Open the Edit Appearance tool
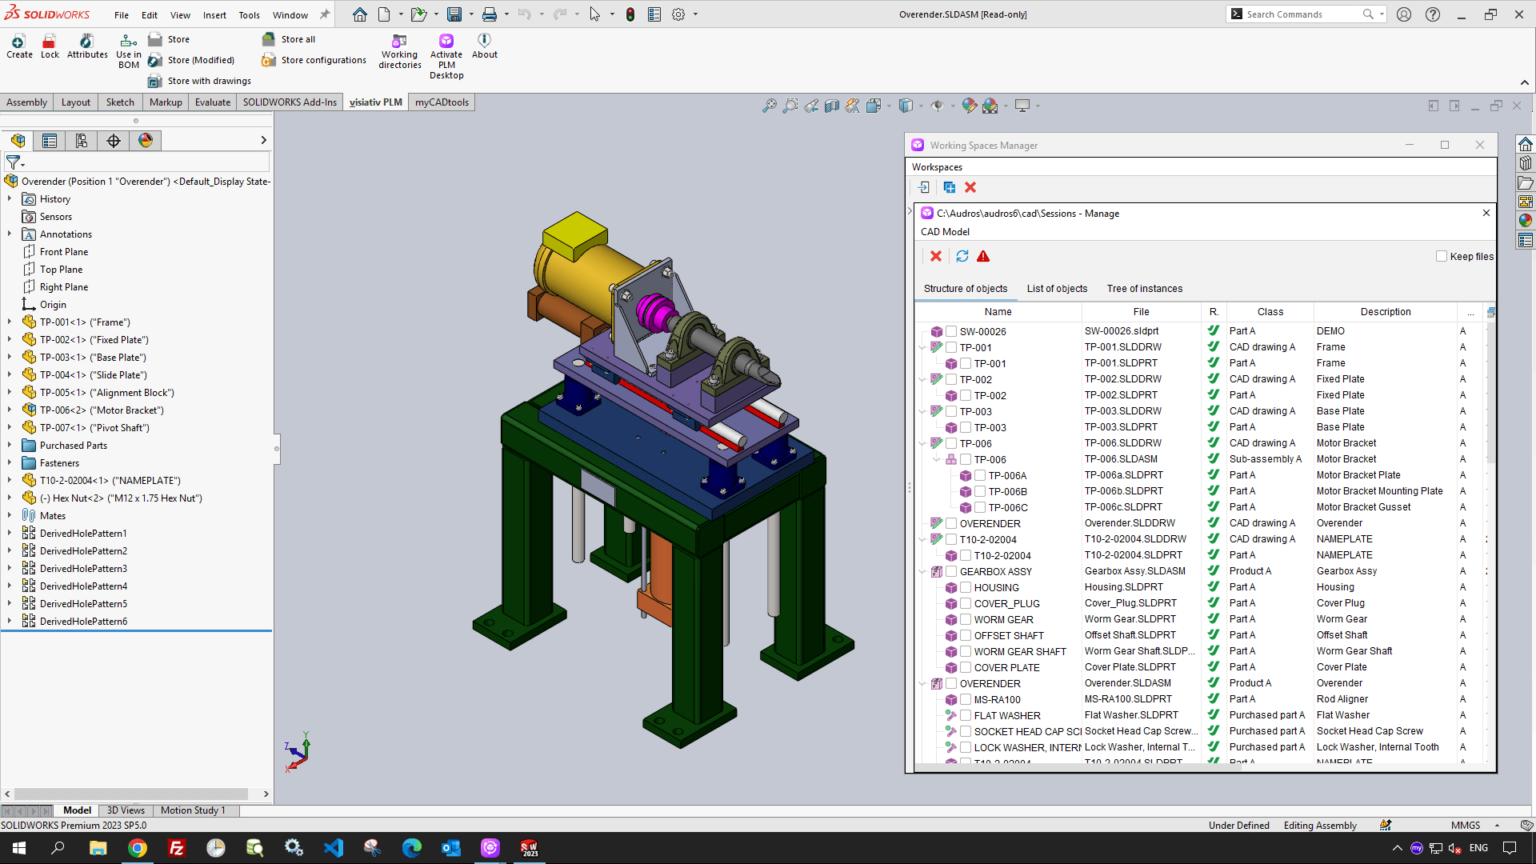This screenshot has width=1536, height=864. point(968,105)
